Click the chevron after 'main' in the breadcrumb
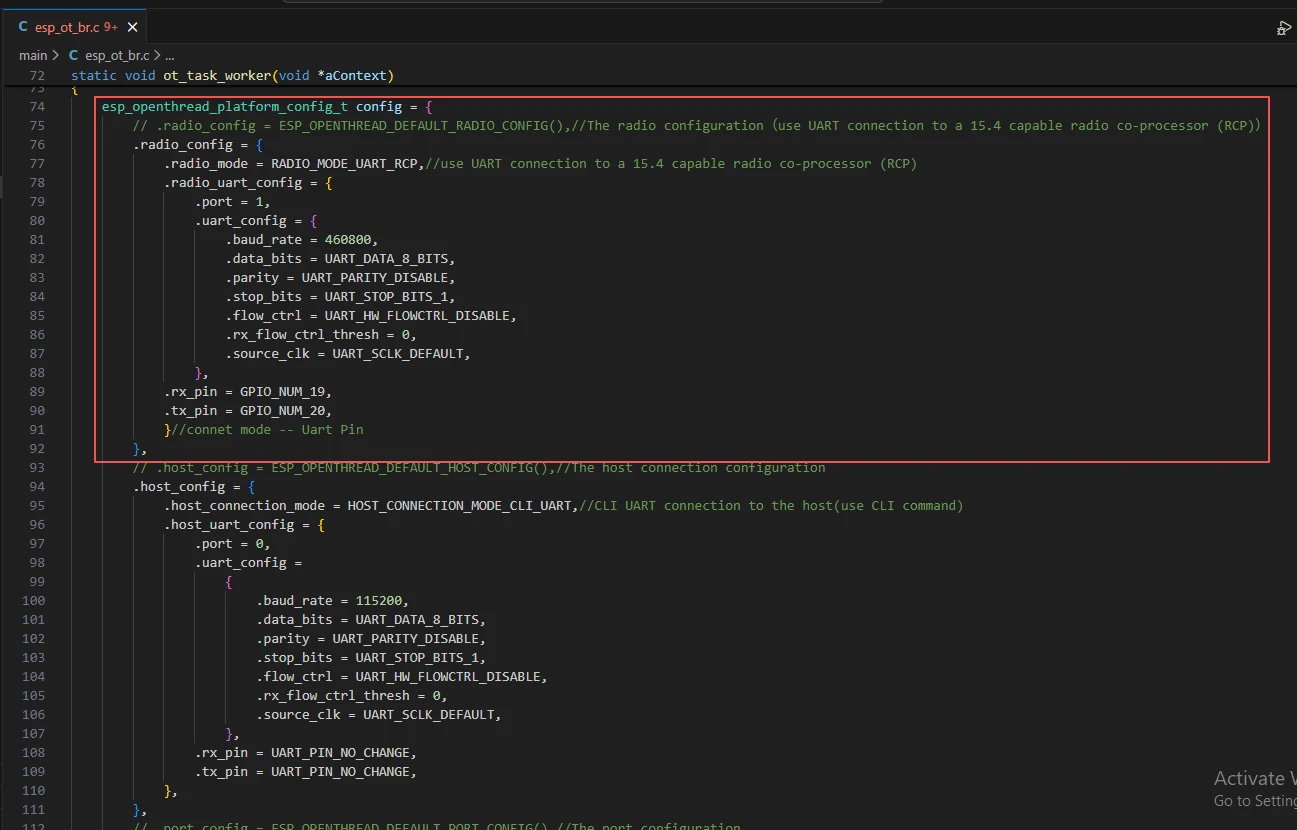The height and width of the screenshot is (830, 1297). tap(56, 56)
